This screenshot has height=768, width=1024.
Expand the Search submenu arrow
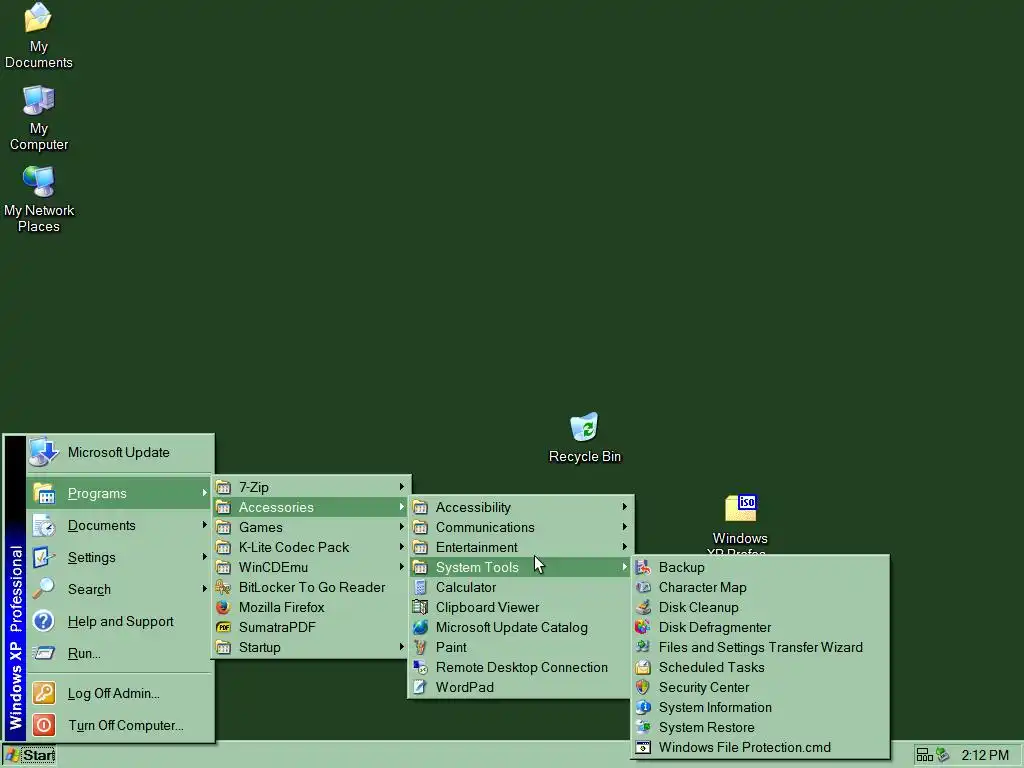pos(204,588)
